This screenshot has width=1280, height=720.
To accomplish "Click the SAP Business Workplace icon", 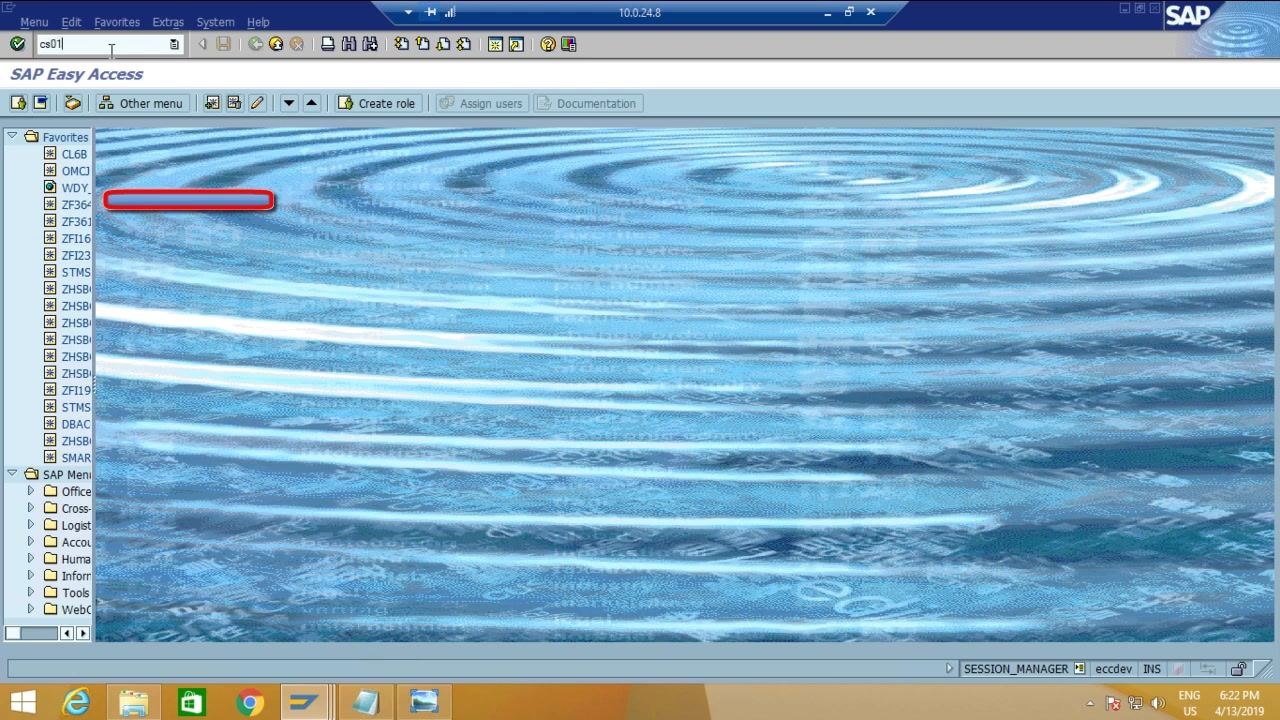I will coord(72,103).
